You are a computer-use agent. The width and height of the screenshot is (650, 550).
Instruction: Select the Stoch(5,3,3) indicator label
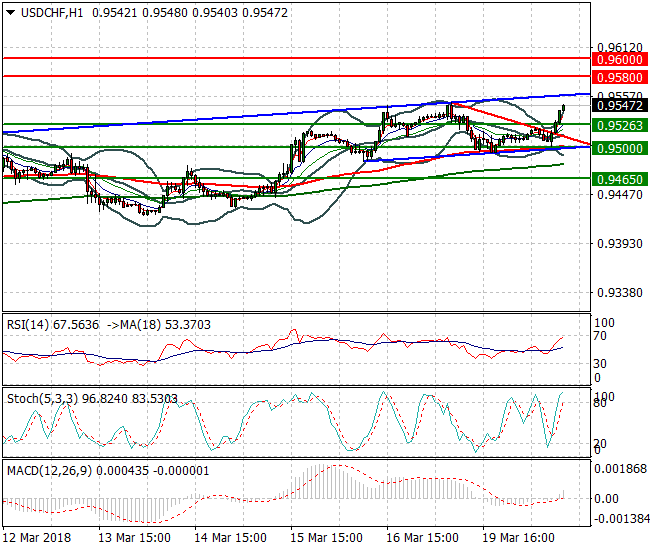pos(42,399)
